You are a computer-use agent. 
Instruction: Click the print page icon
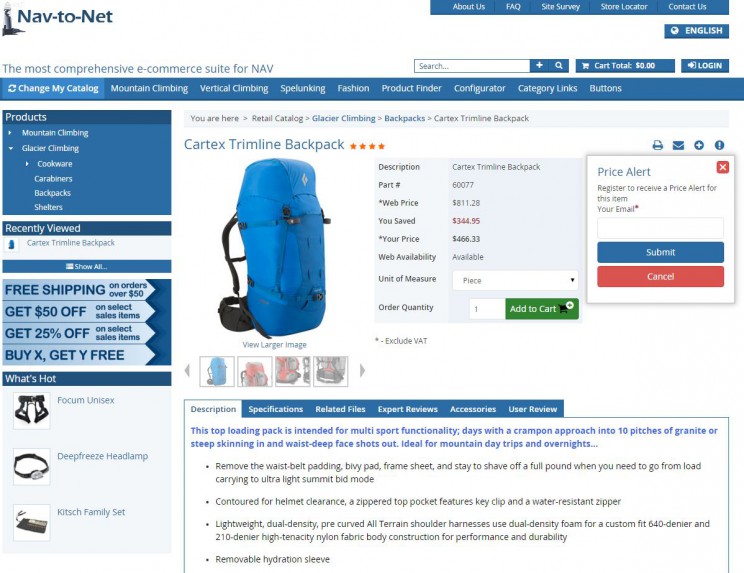click(x=657, y=145)
